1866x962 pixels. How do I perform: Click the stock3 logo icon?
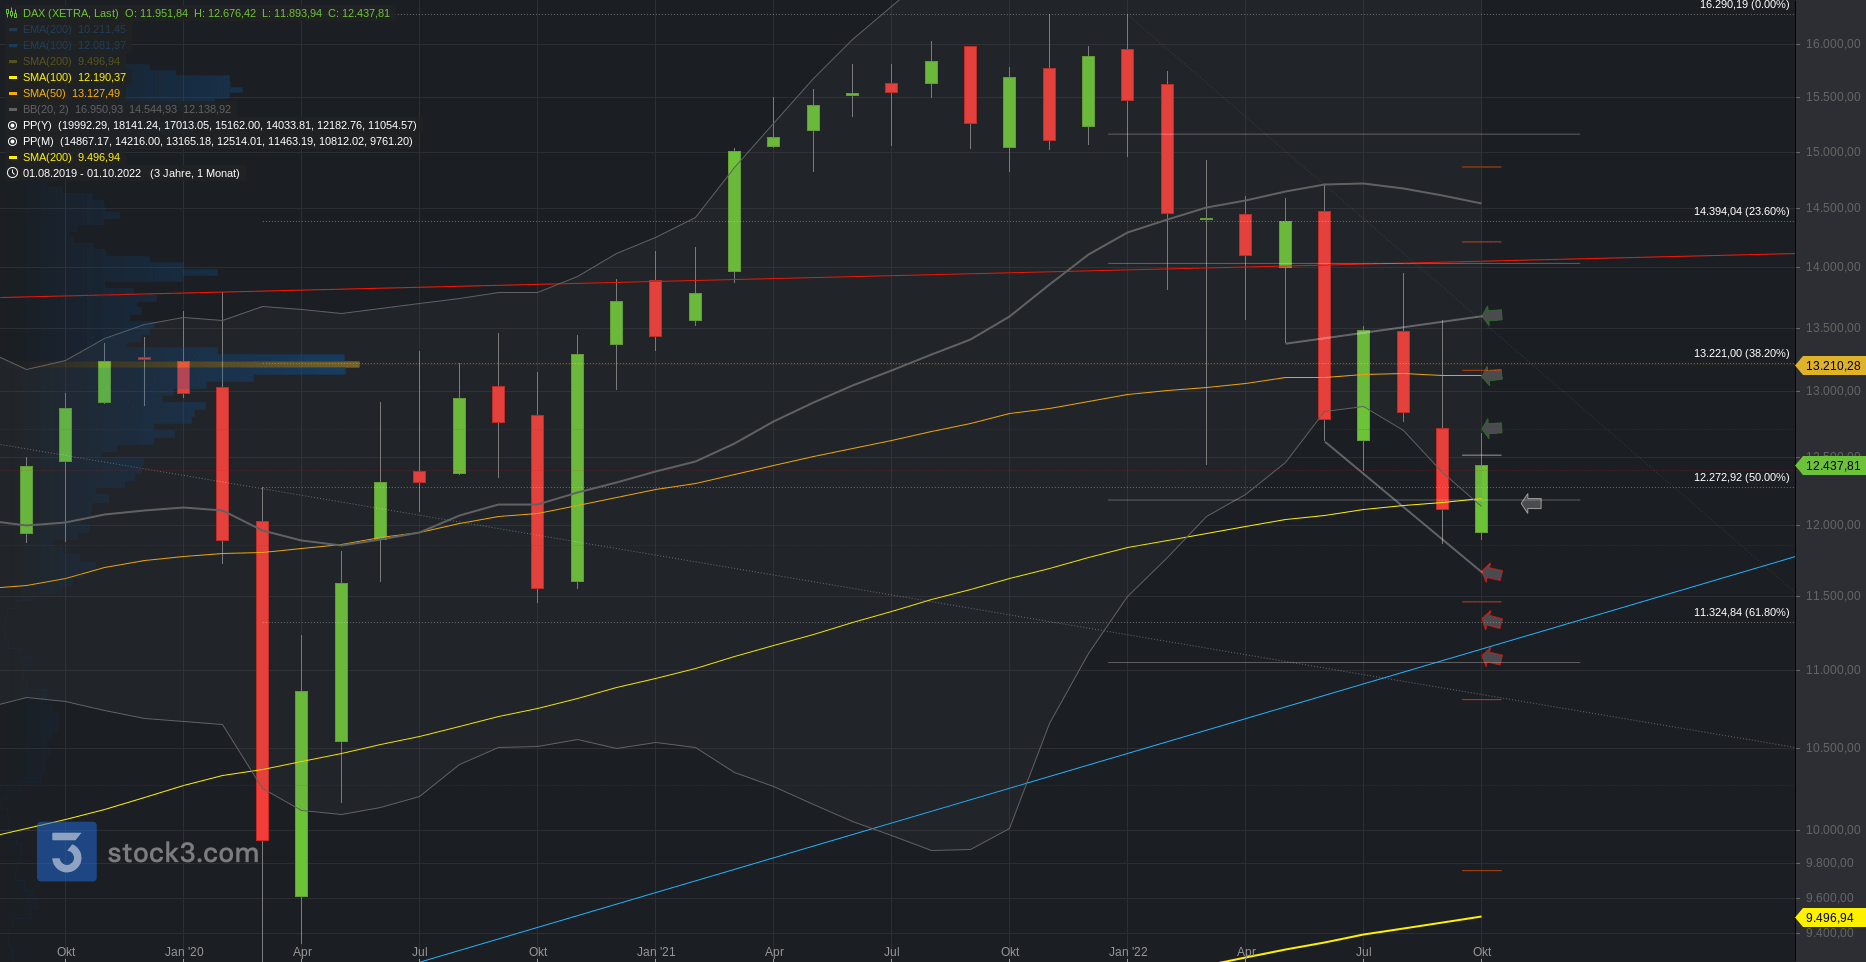[x=67, y=852]
